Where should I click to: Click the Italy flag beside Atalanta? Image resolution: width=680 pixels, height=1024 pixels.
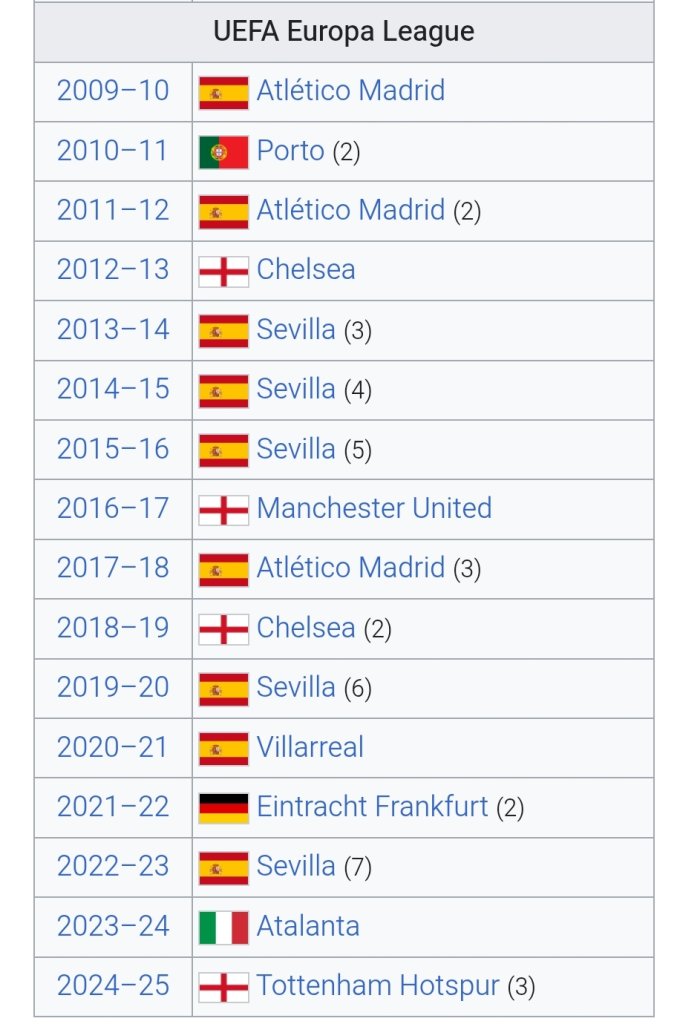tap(223, 927)
